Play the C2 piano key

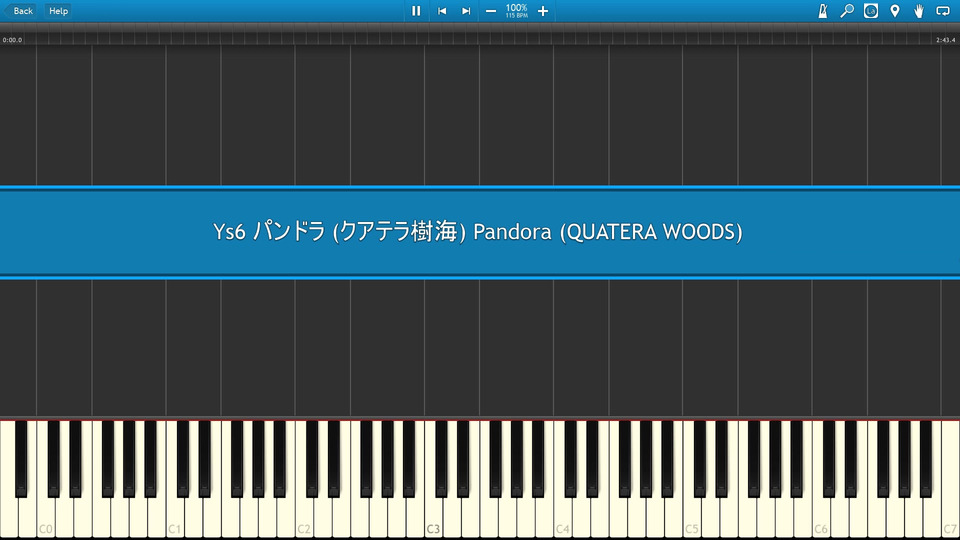click(304, 517)
